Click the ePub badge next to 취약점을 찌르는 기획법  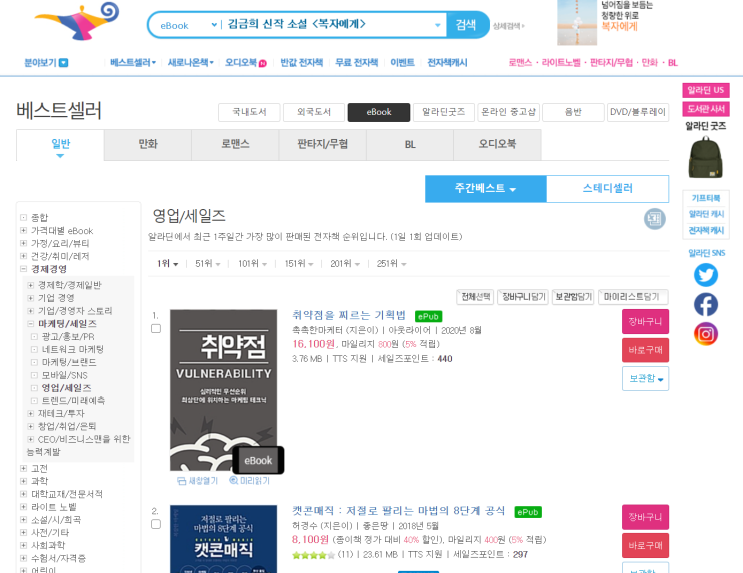(x=428, y=316)
